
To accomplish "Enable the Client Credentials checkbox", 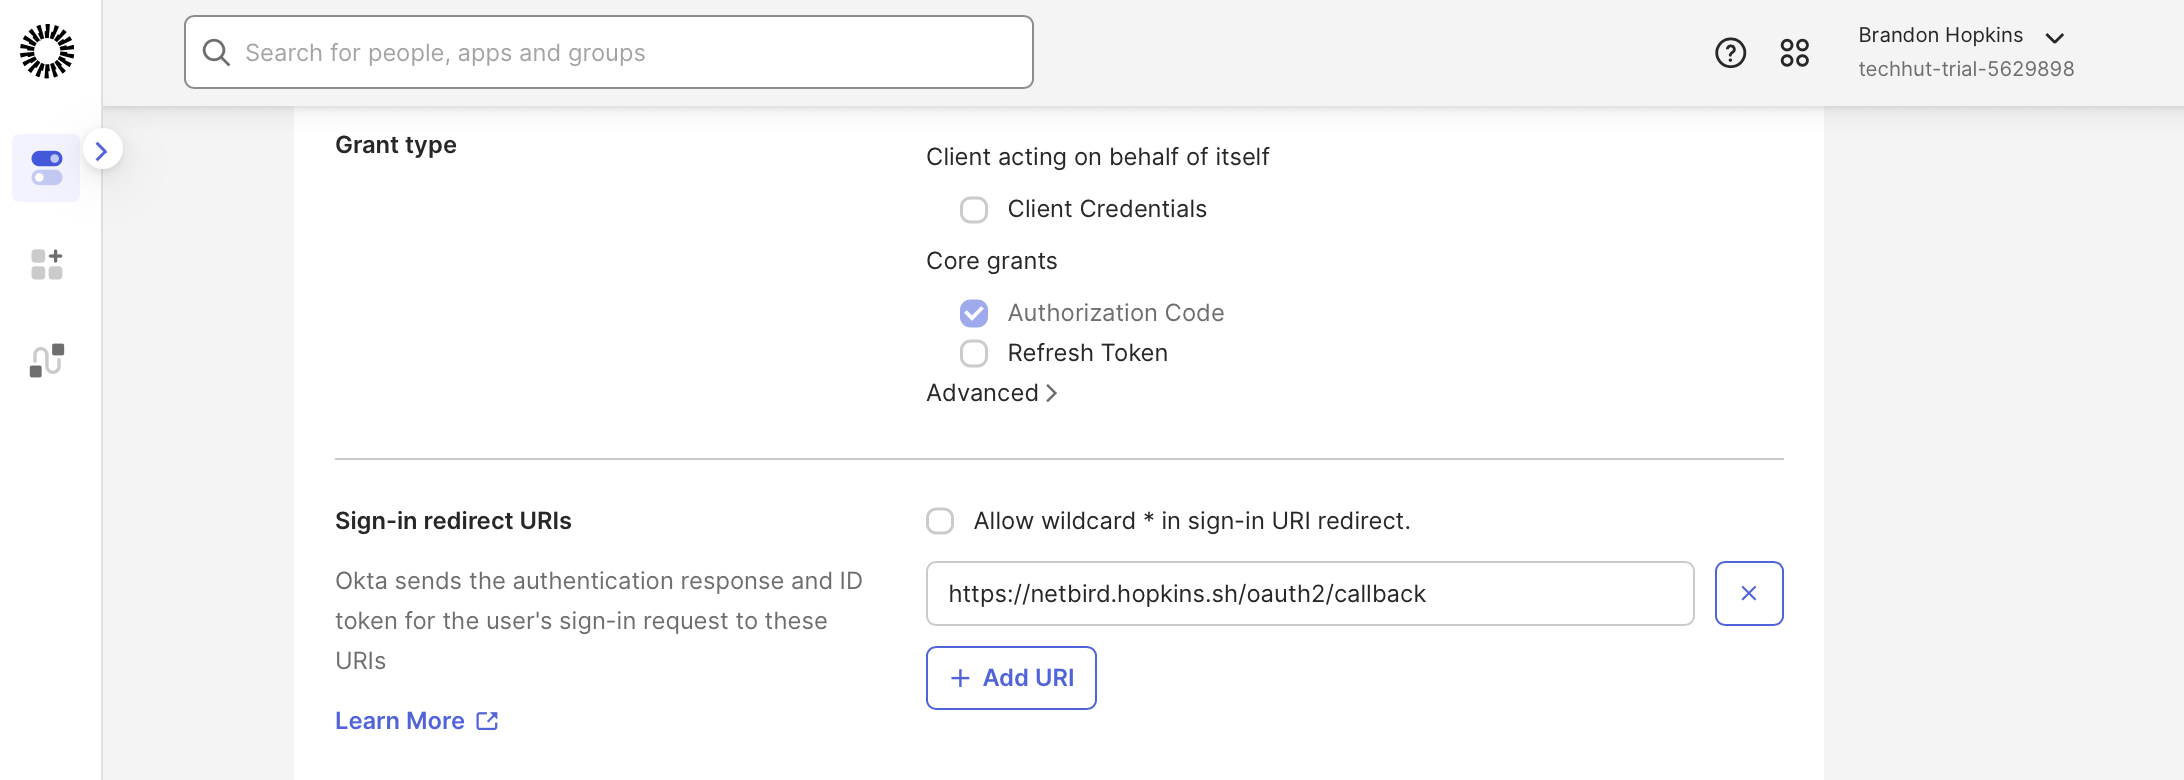I will point(973,210).
